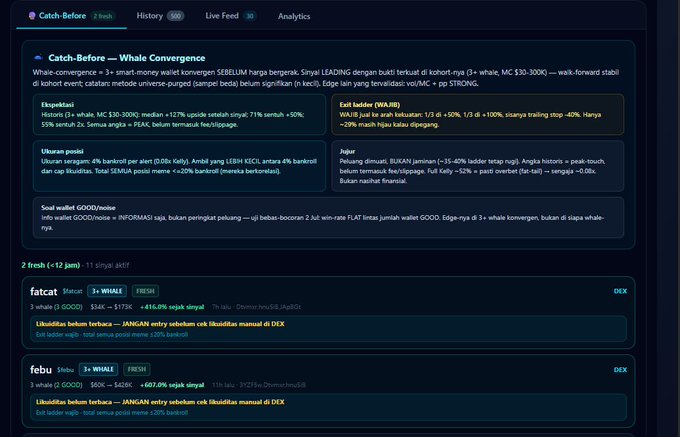Click '3 whale (2 GOOD)' on febu
The width and height of the screenshot is (680, 437).
(56, 385)
